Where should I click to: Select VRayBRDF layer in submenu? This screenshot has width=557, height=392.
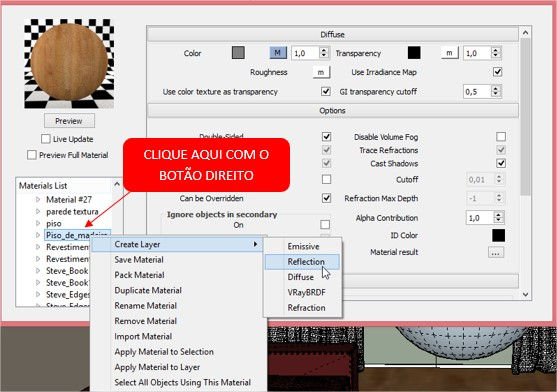coord(303,292)
